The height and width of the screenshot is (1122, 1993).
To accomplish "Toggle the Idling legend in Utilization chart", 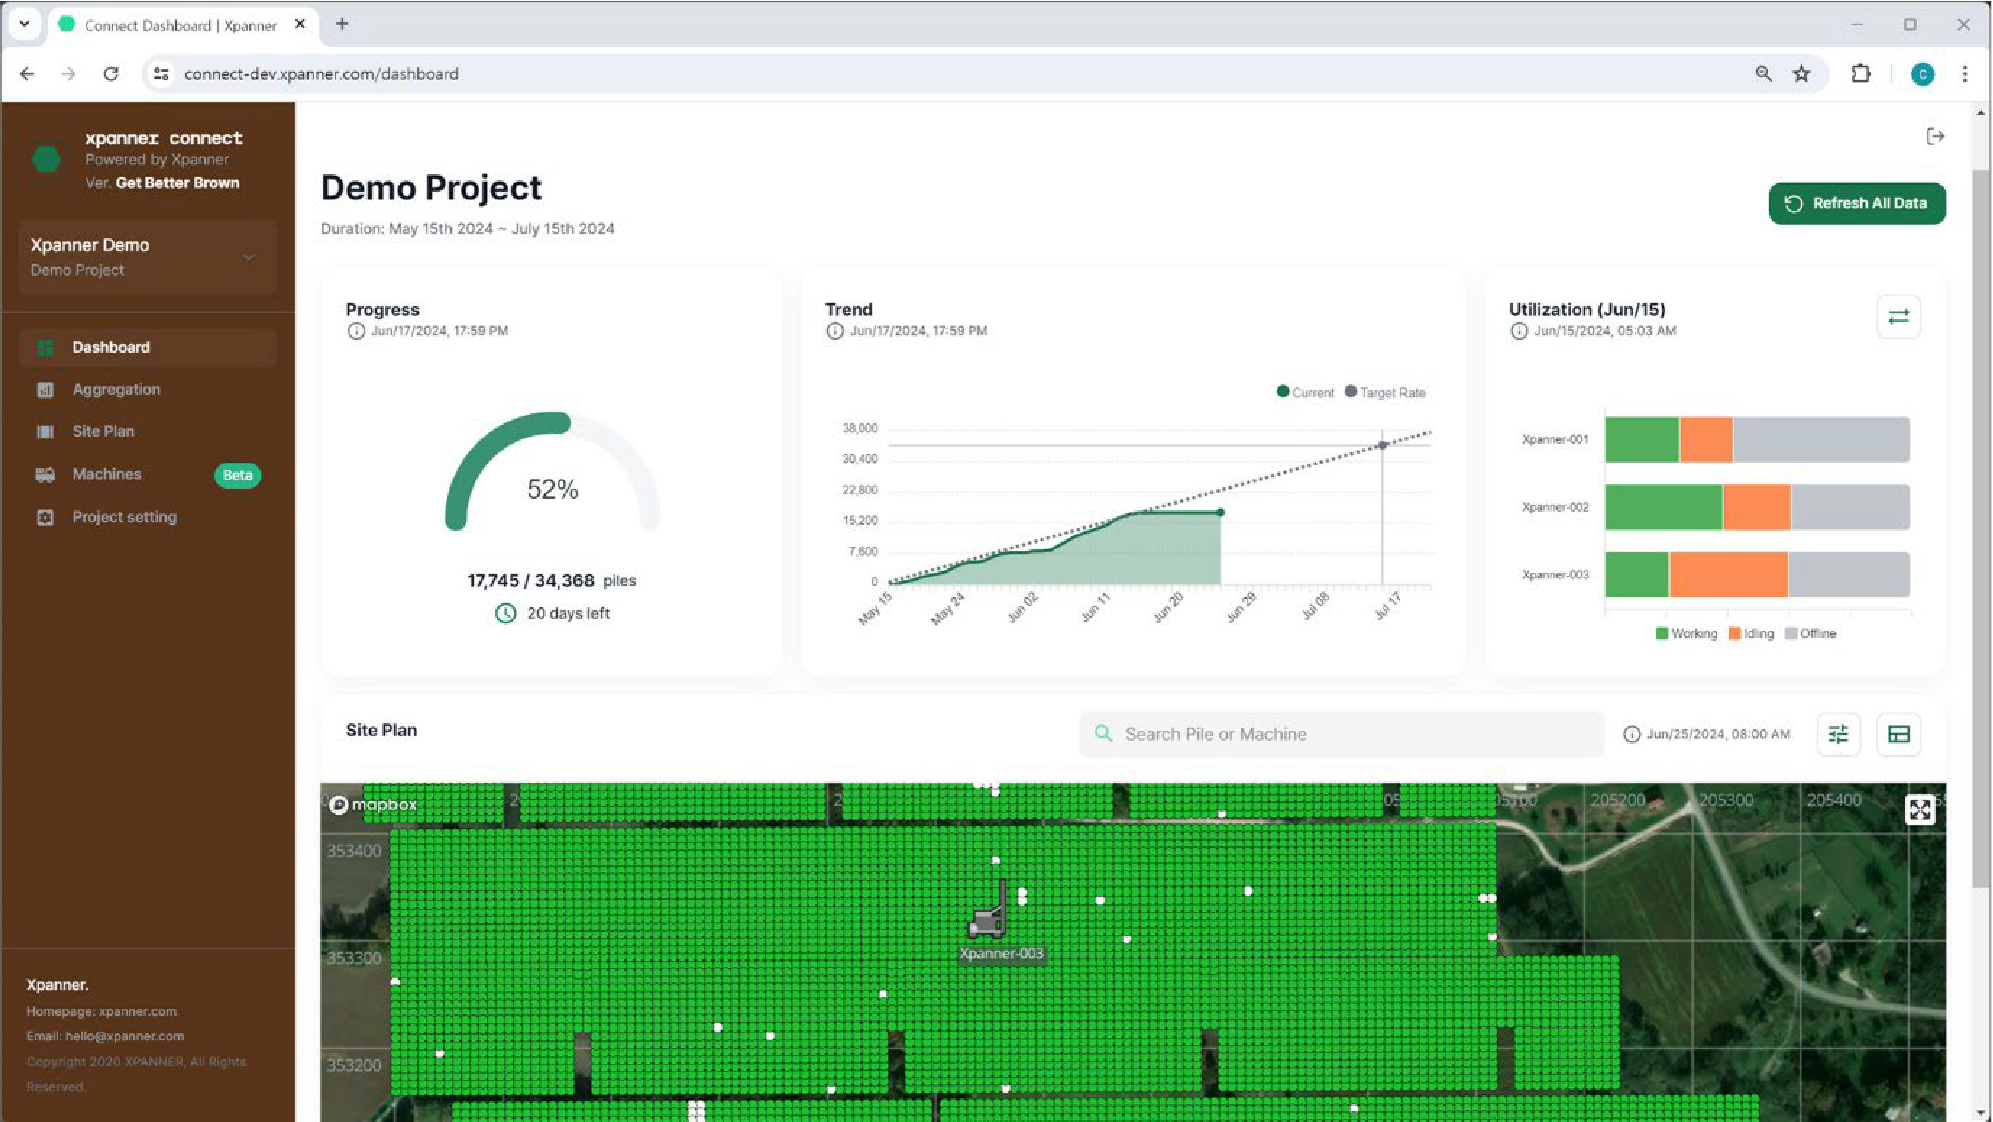I will 1751,634.
